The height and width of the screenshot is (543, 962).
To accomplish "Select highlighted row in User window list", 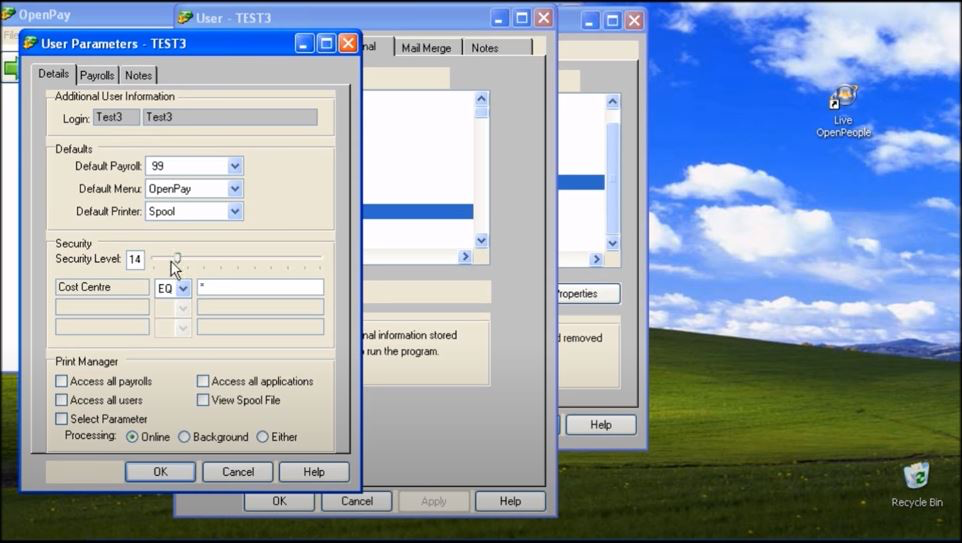I will click(418, 212).
